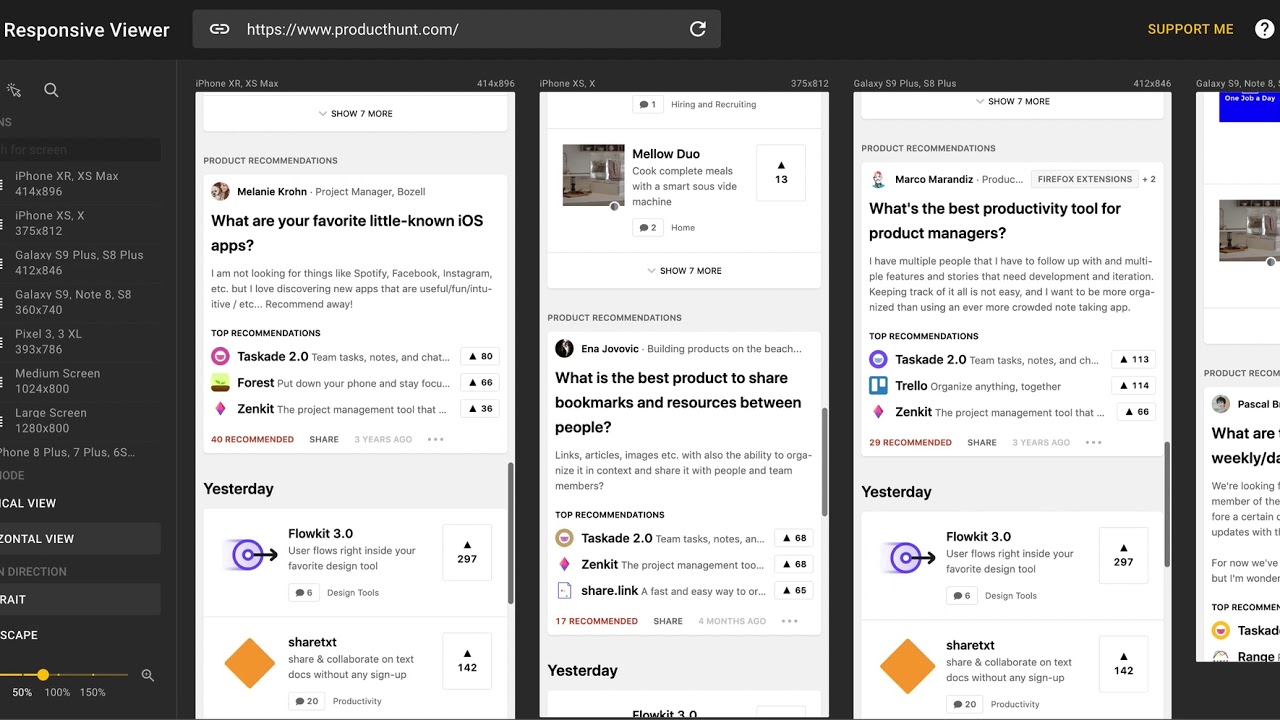Click the URL address field
Screen dimensions: 1280x720
click(x=456, y=29)
